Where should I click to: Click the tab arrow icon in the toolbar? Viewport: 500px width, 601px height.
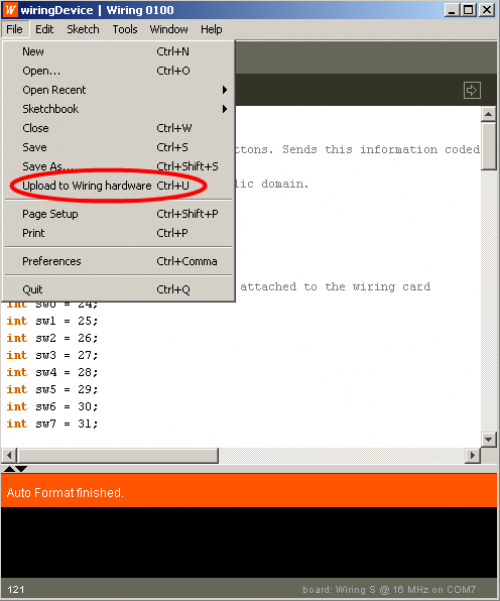(472, 90)
